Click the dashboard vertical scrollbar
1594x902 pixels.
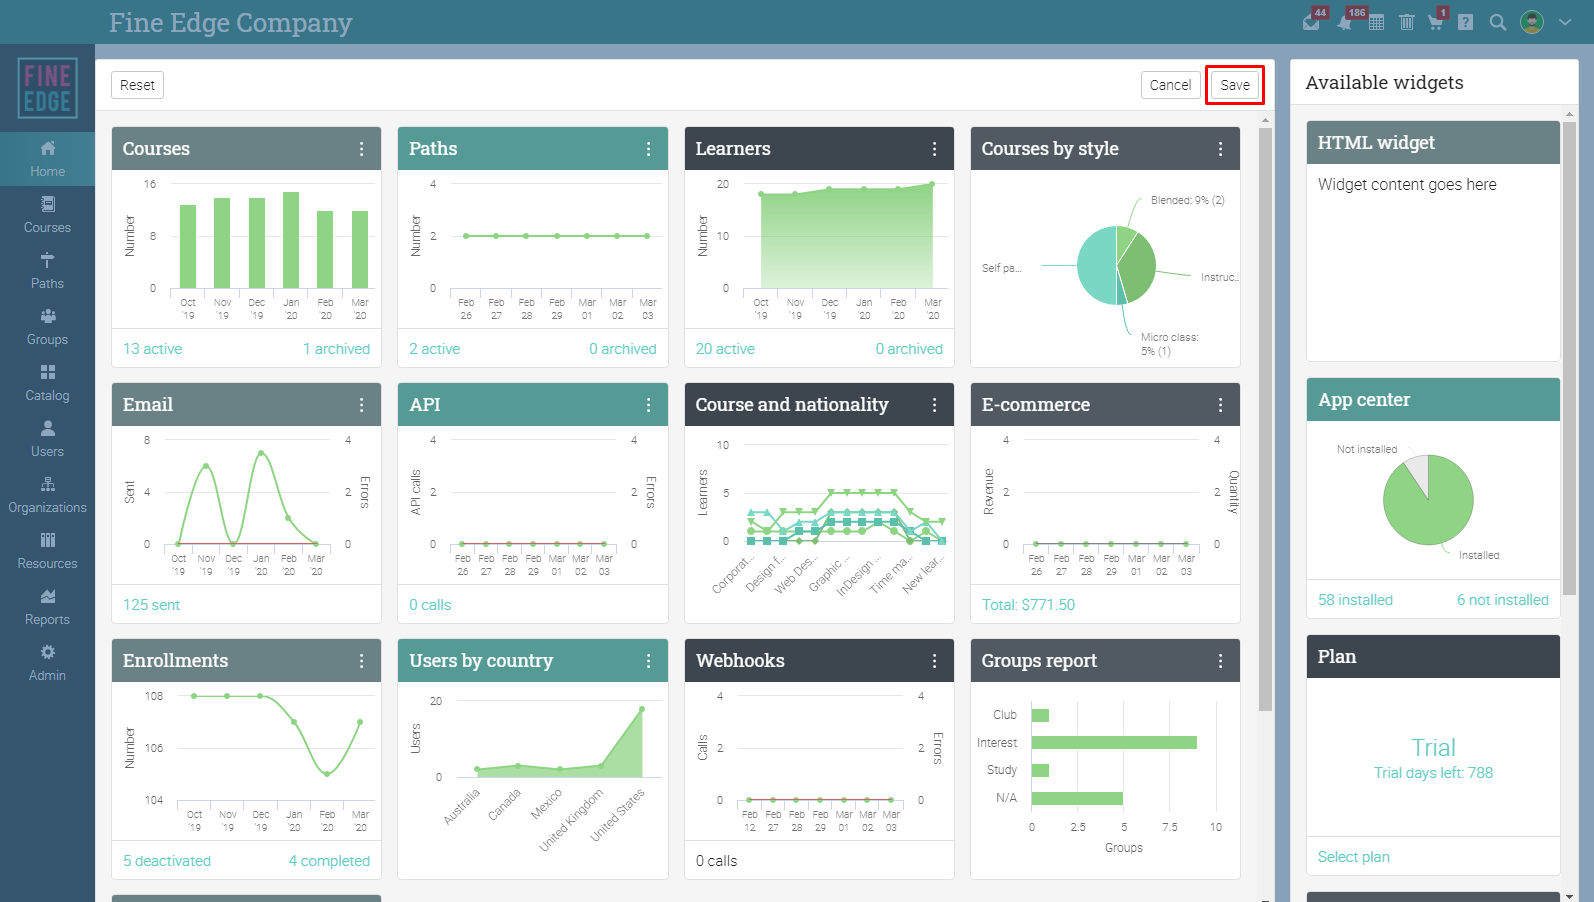[x=1265, y=420]
